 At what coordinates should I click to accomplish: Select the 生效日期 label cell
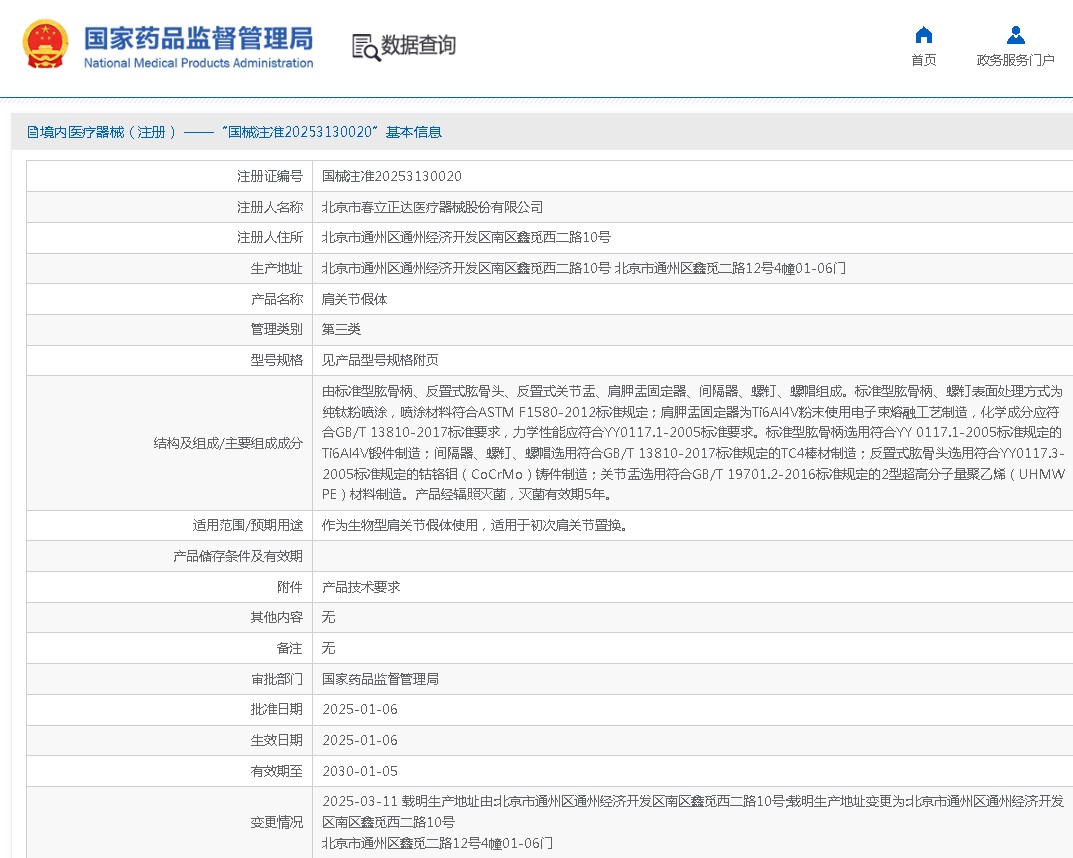170,740
